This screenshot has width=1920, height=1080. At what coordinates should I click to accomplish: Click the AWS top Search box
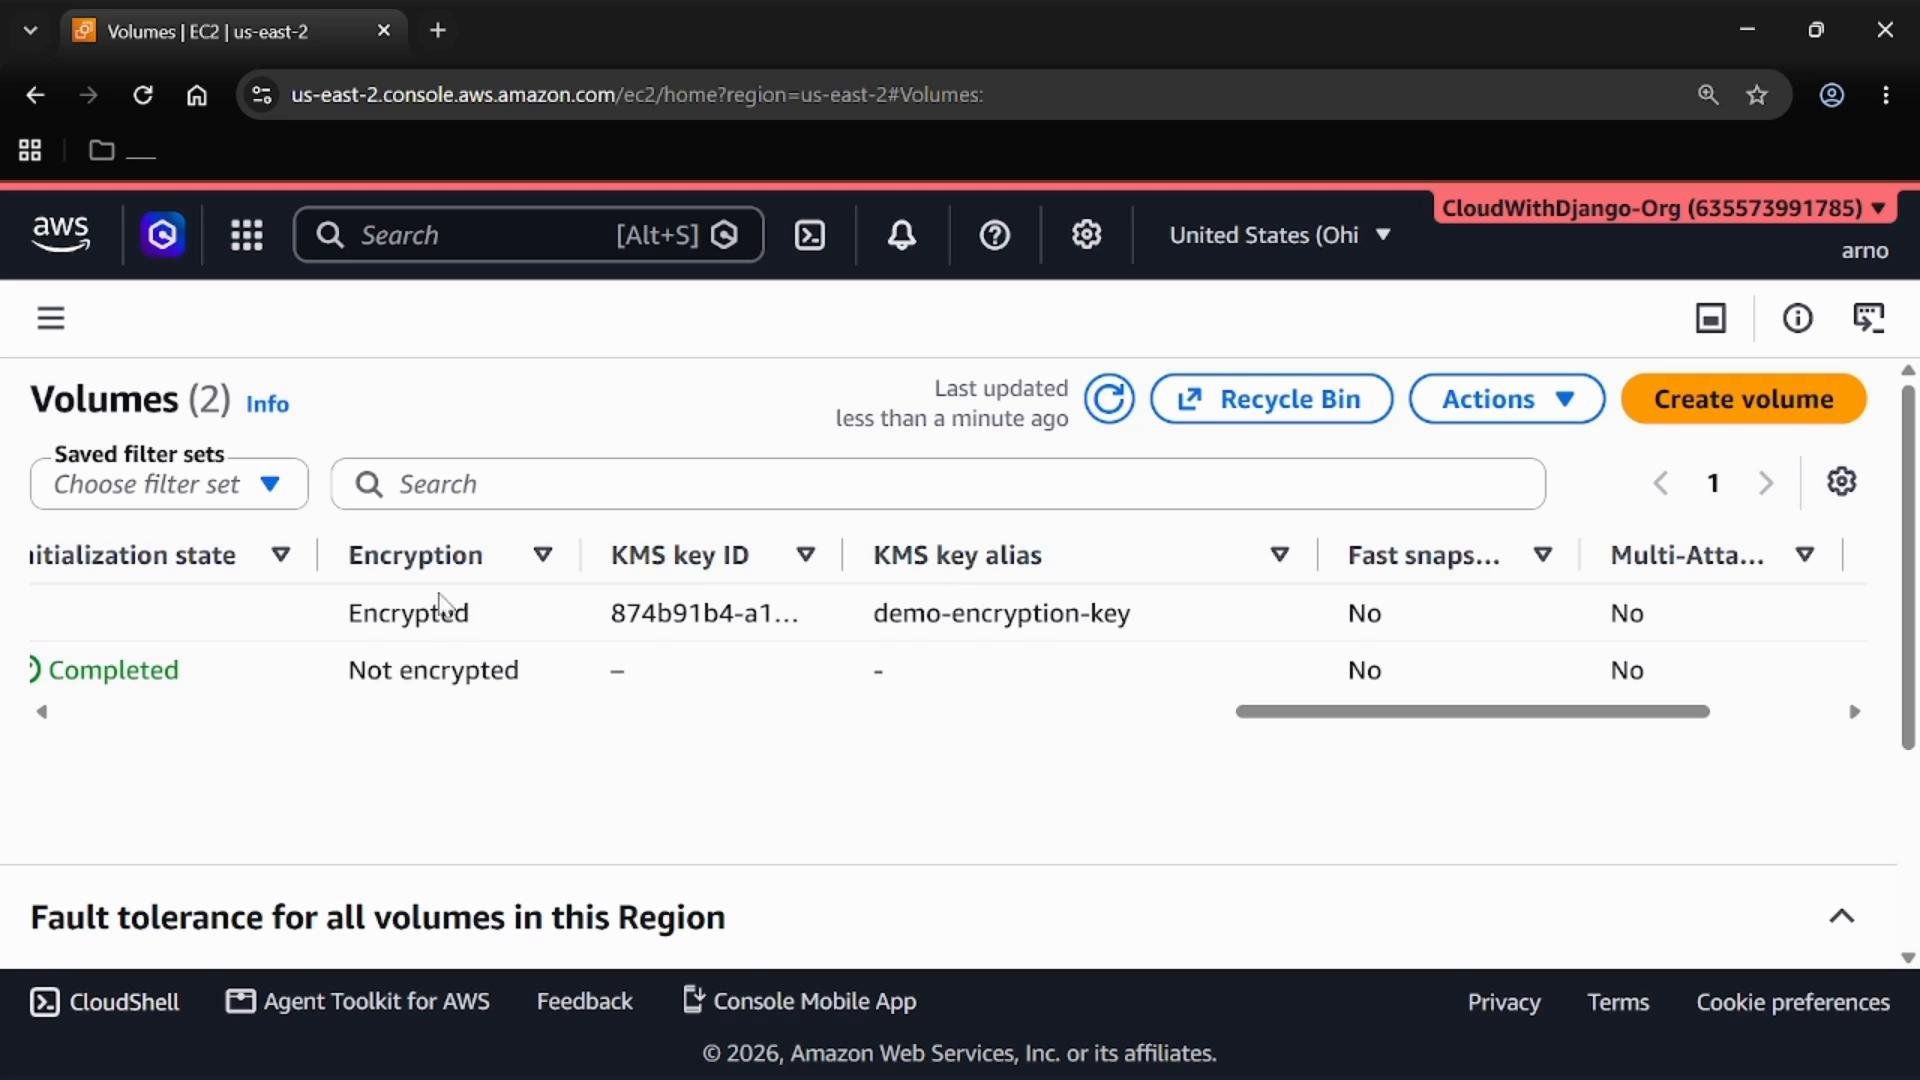[528, 235]
